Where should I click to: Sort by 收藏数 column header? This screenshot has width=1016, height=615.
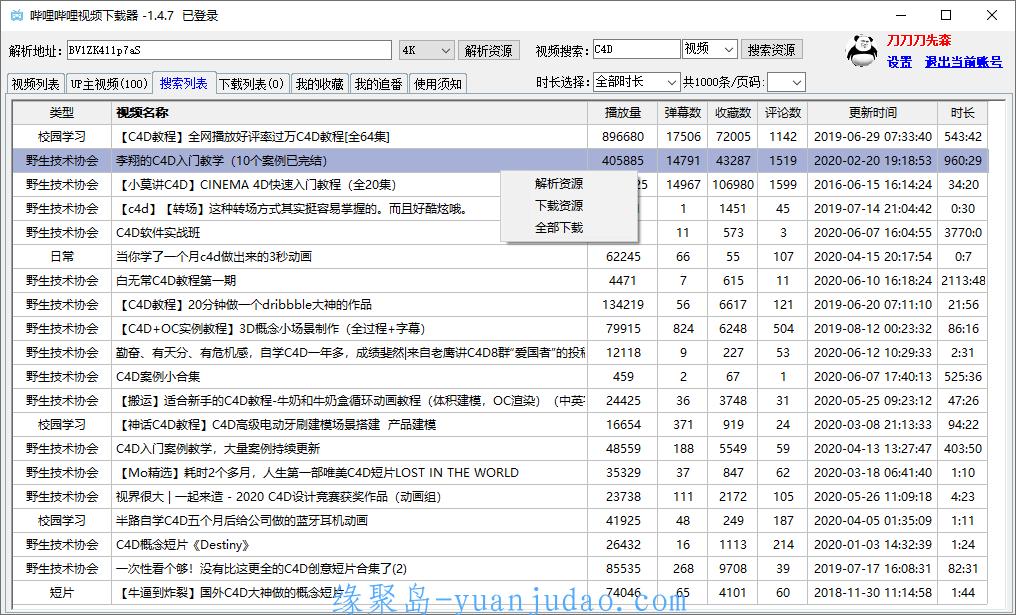(x=733, y=113)
